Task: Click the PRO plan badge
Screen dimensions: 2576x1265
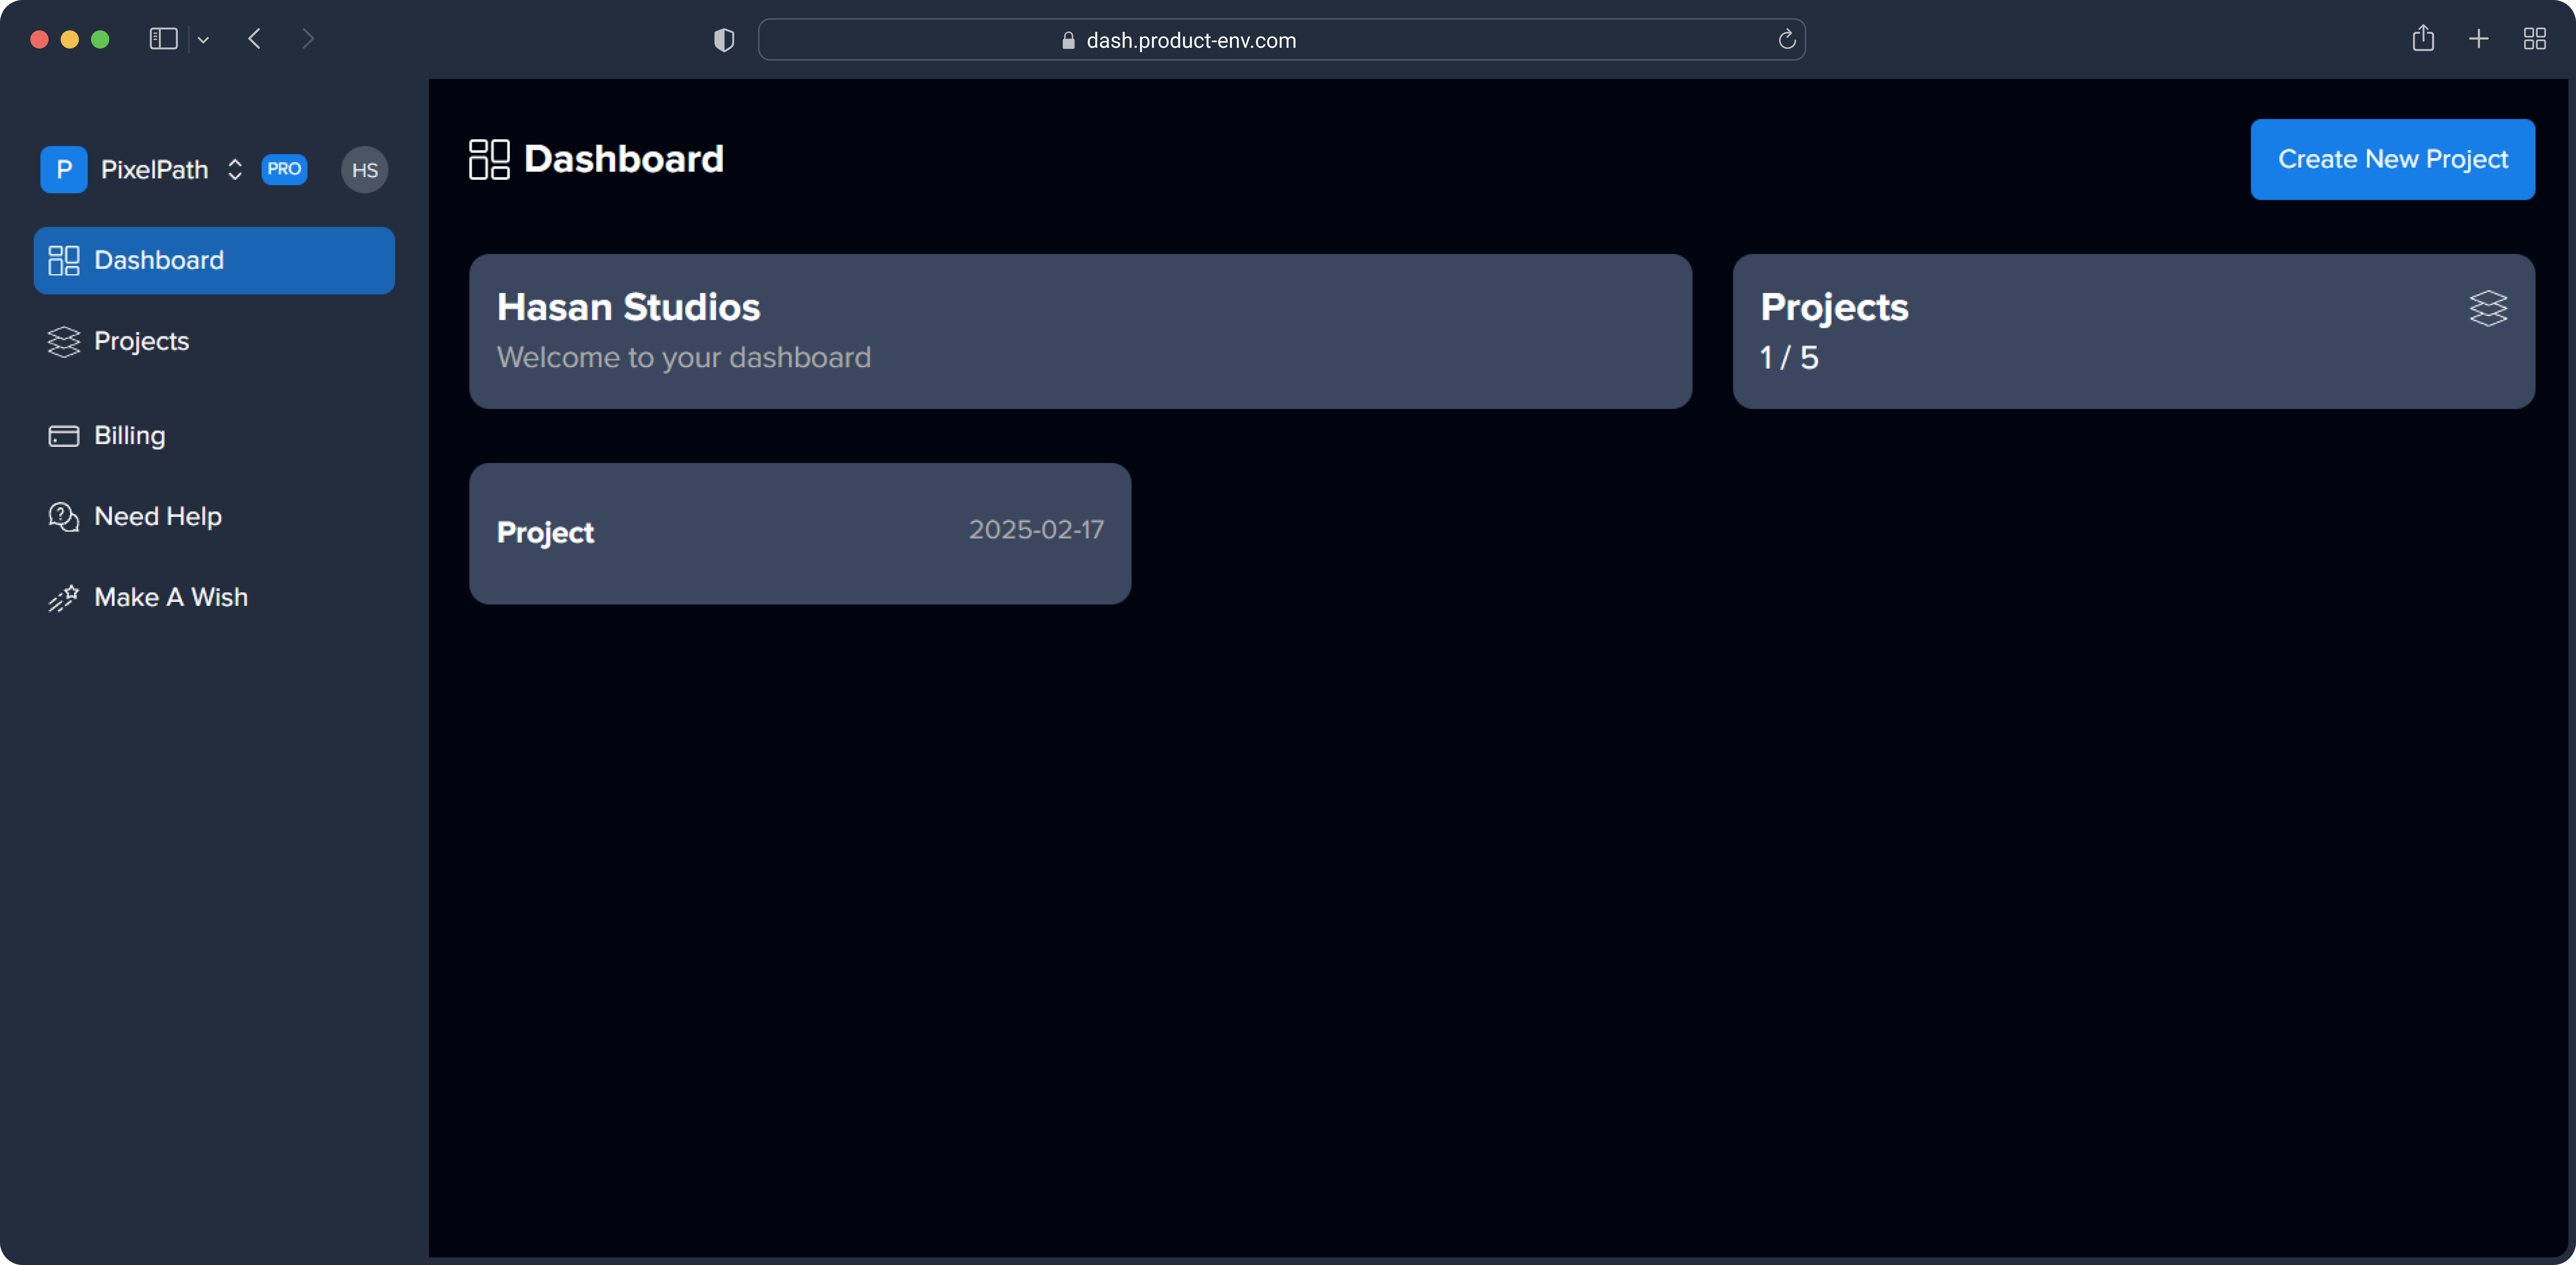Action: click(284, 169)
